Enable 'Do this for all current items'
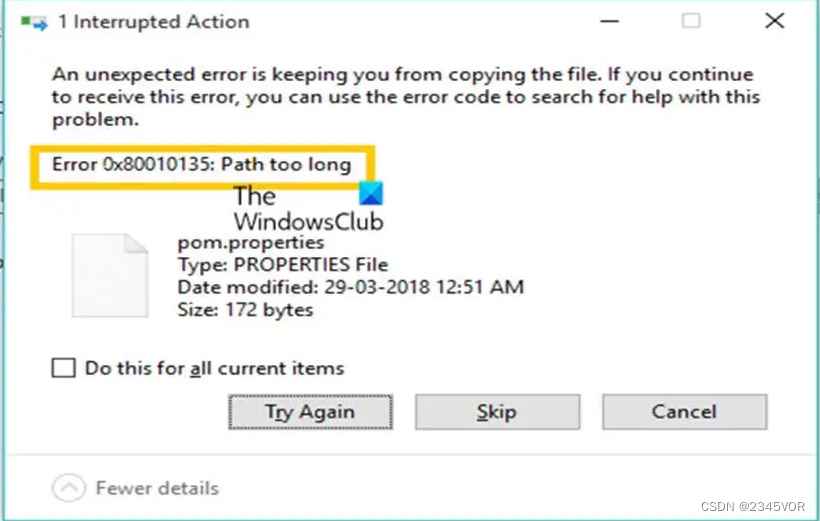The width and height of the screenshot is (820, 521). point(63,368)
